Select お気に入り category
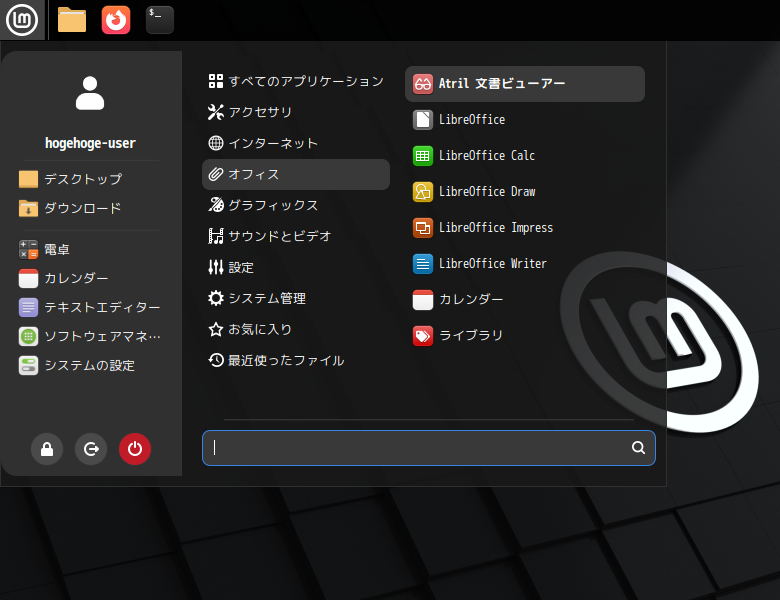Screen dimensions: 780x600 (296, 329)
